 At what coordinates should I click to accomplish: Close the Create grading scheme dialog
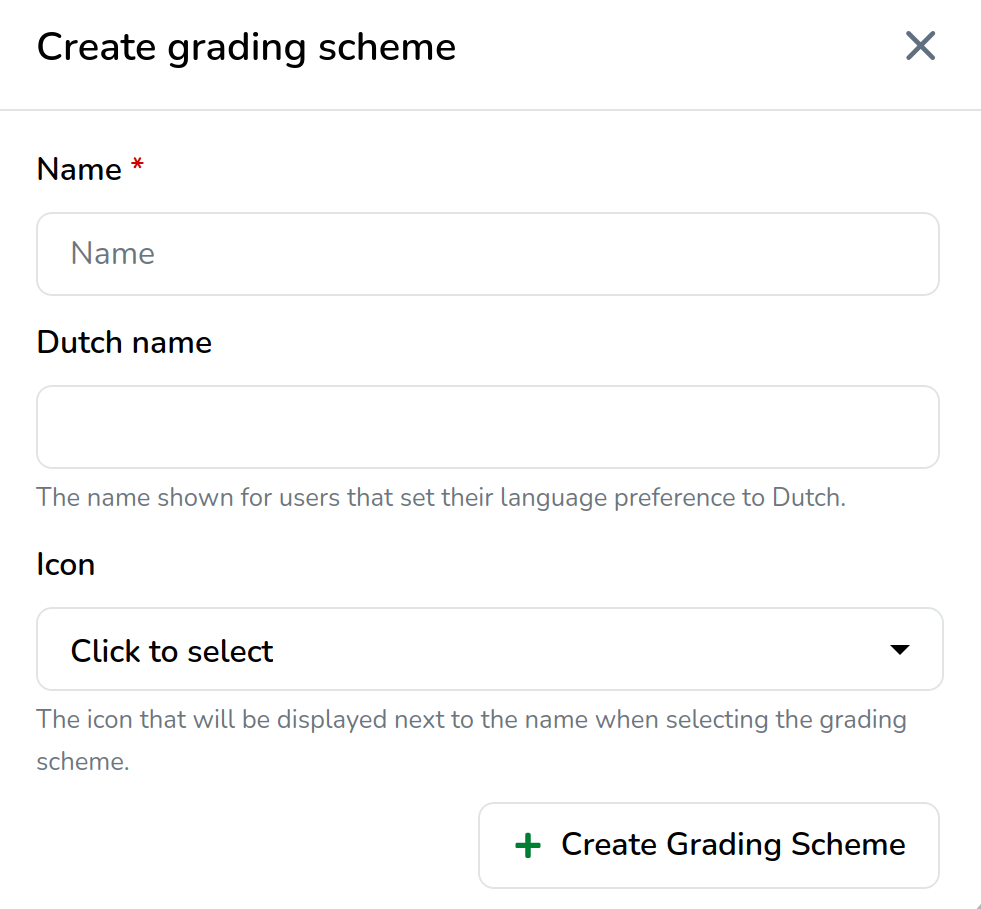point(919,46)
